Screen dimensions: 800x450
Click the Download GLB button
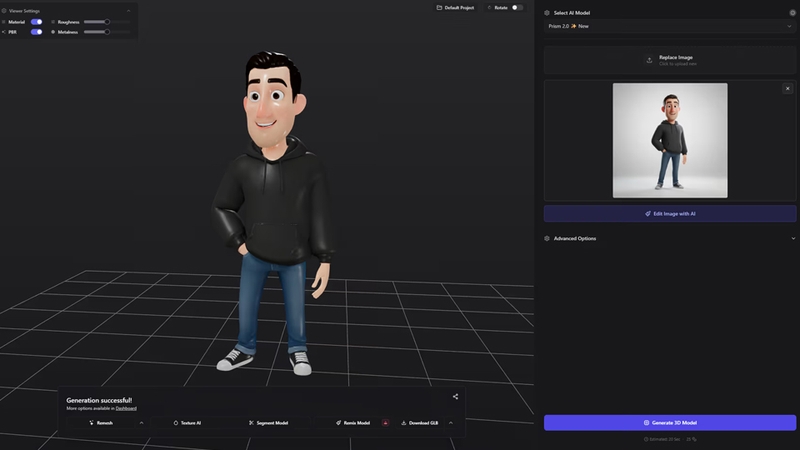tap(419, 423)
